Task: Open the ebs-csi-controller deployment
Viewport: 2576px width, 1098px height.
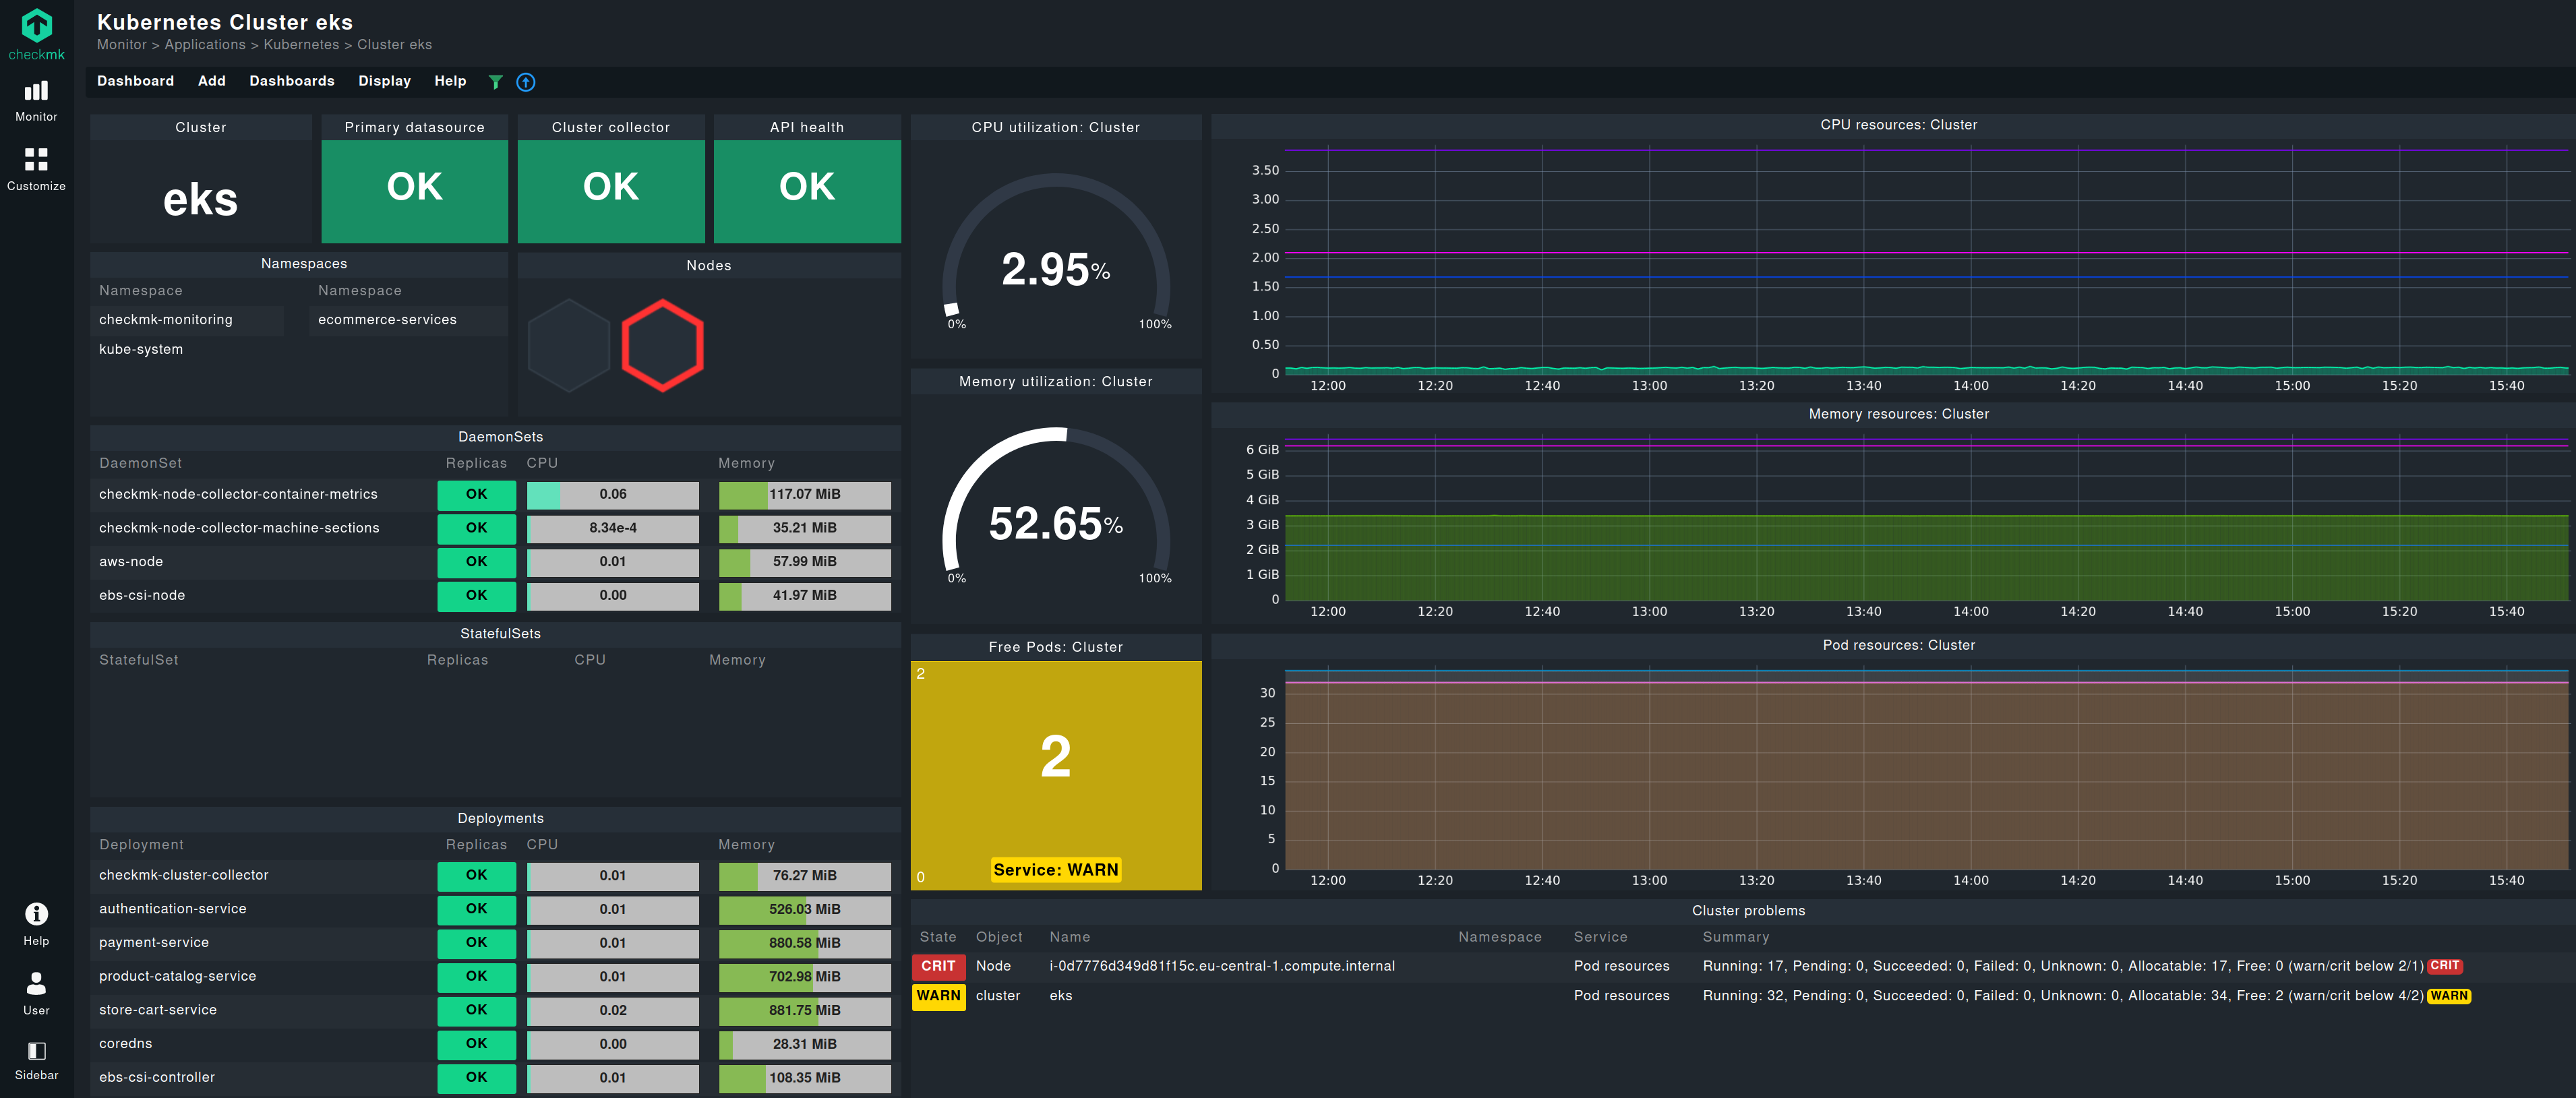Action: (x=157, y=1077)
